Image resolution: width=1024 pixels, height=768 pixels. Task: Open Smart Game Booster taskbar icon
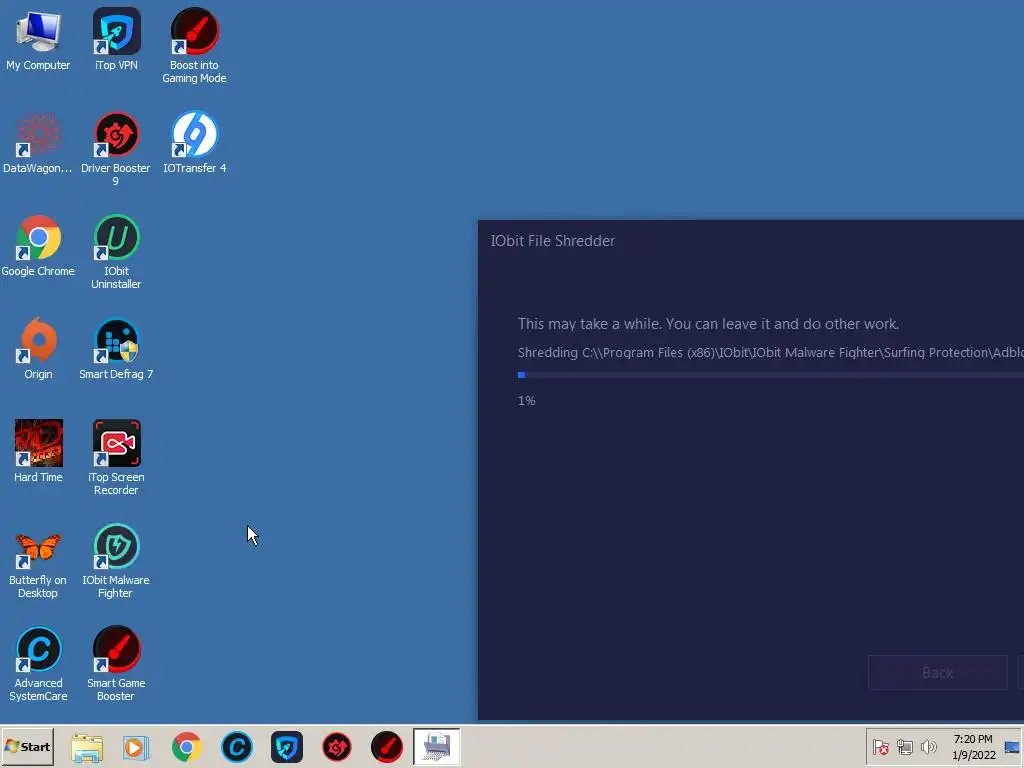point(387,747)
